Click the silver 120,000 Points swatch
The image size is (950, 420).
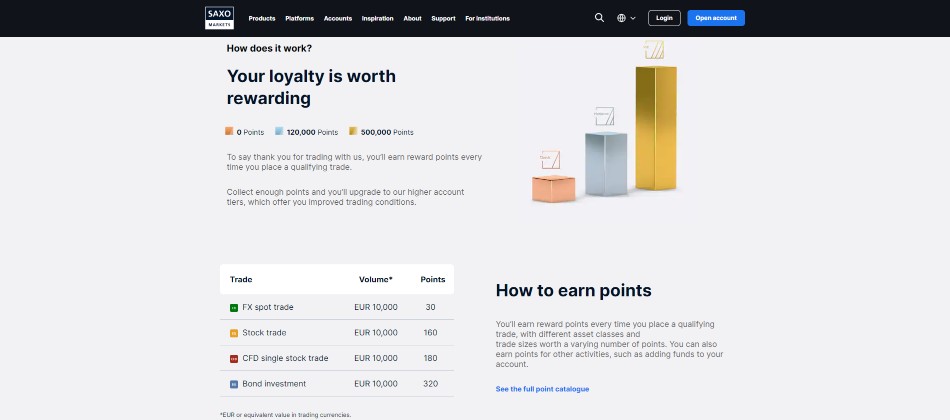click(279, 131)
